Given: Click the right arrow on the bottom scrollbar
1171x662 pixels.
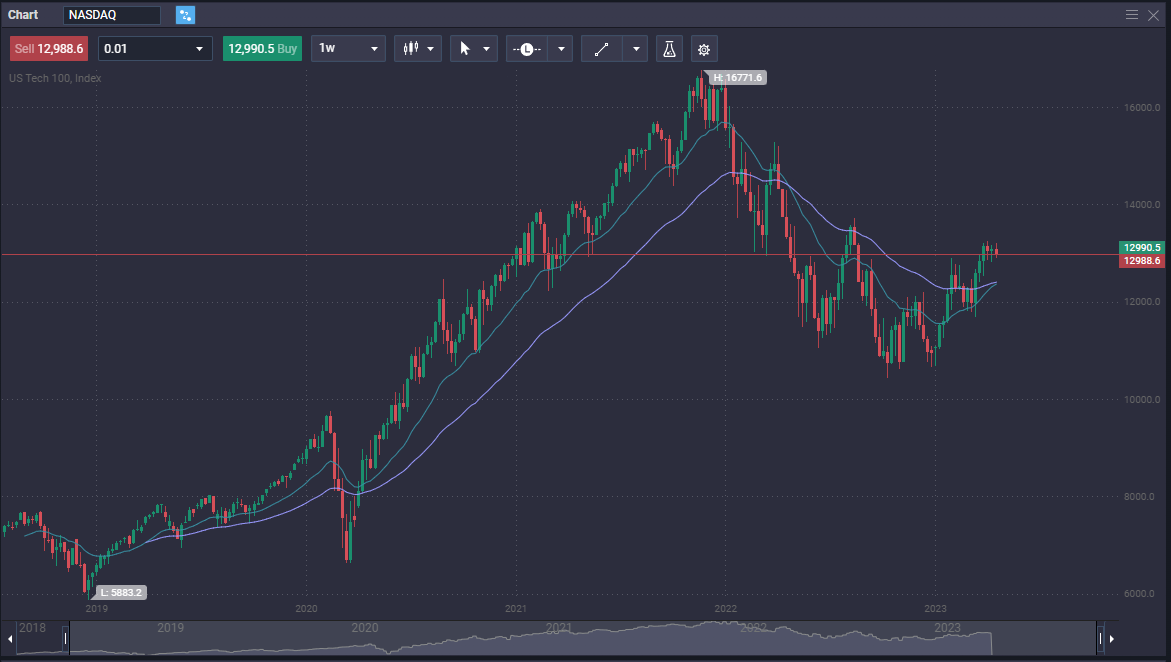Looking at the screenshot, I should (1112, 638).
